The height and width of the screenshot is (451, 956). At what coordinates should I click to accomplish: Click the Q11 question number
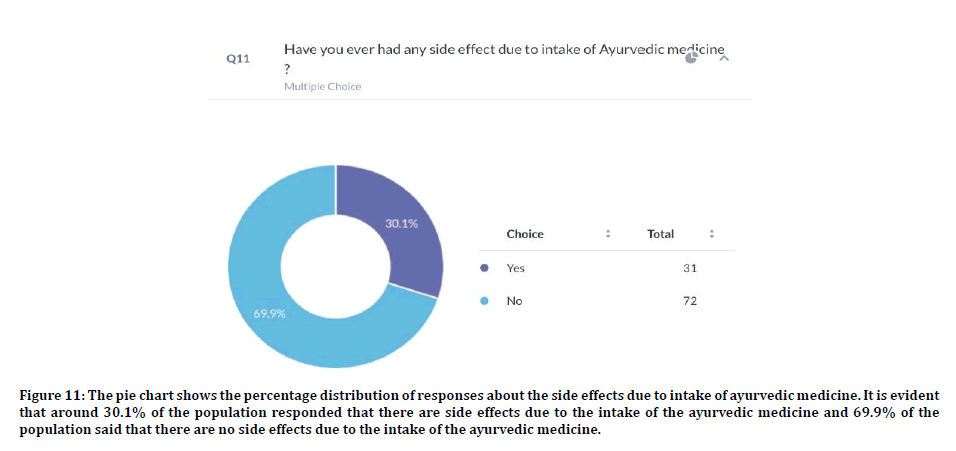[238, 59]
